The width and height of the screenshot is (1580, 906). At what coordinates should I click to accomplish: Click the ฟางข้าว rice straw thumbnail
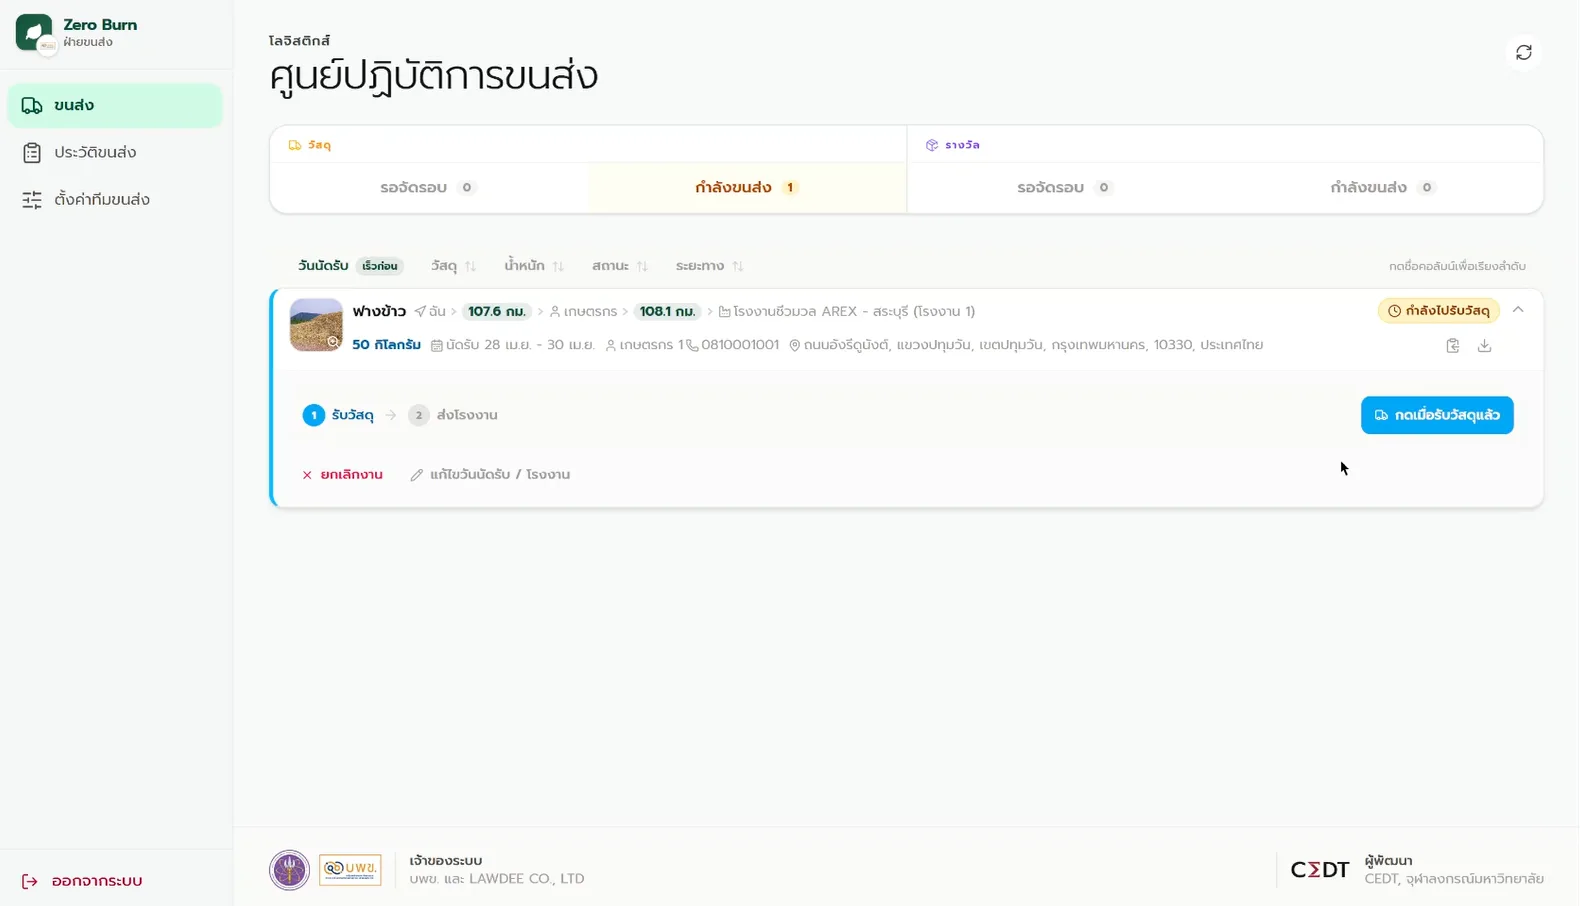[316, 325]
